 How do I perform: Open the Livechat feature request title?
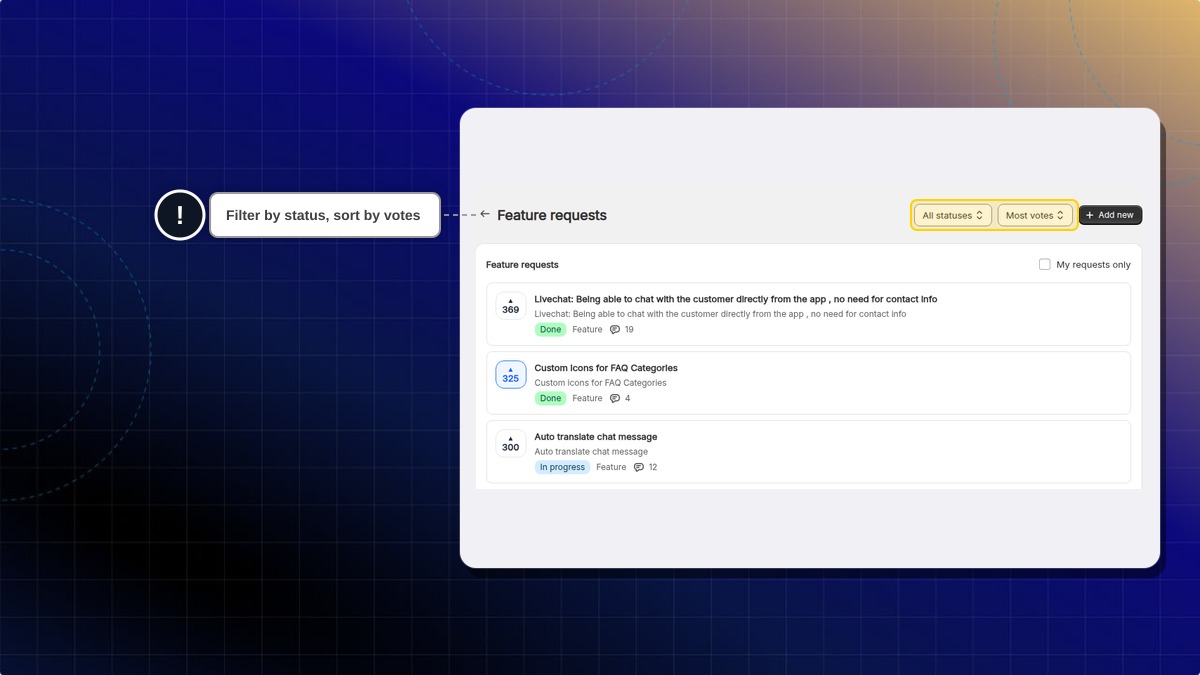tap(736, 299)
